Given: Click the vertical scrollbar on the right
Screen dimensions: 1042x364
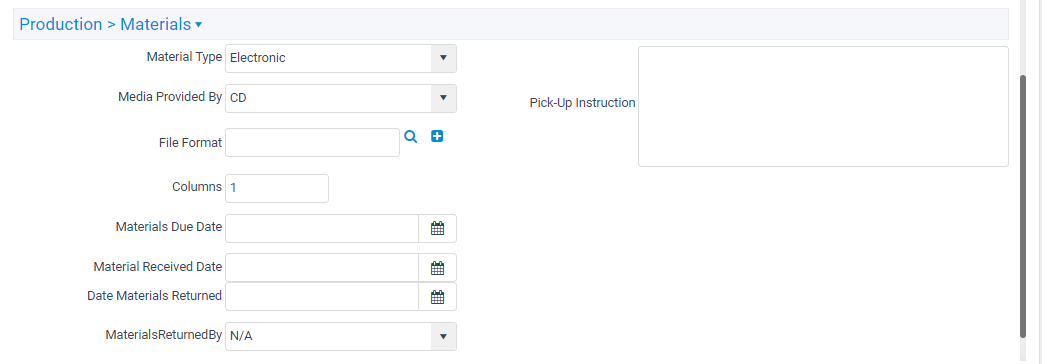Looking at the screenshot, I should pyautogui.click(x=1023, y=206).
